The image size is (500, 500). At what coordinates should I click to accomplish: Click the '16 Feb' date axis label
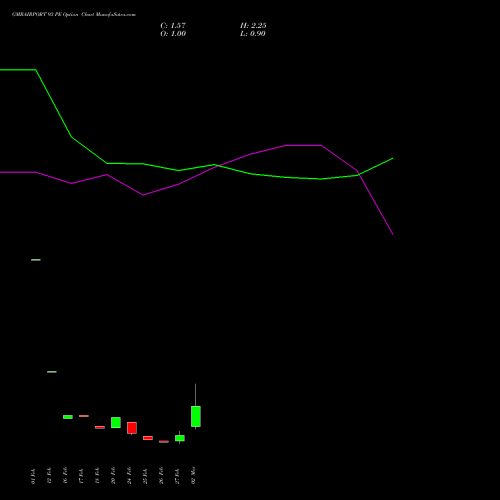tap(65, 476)
